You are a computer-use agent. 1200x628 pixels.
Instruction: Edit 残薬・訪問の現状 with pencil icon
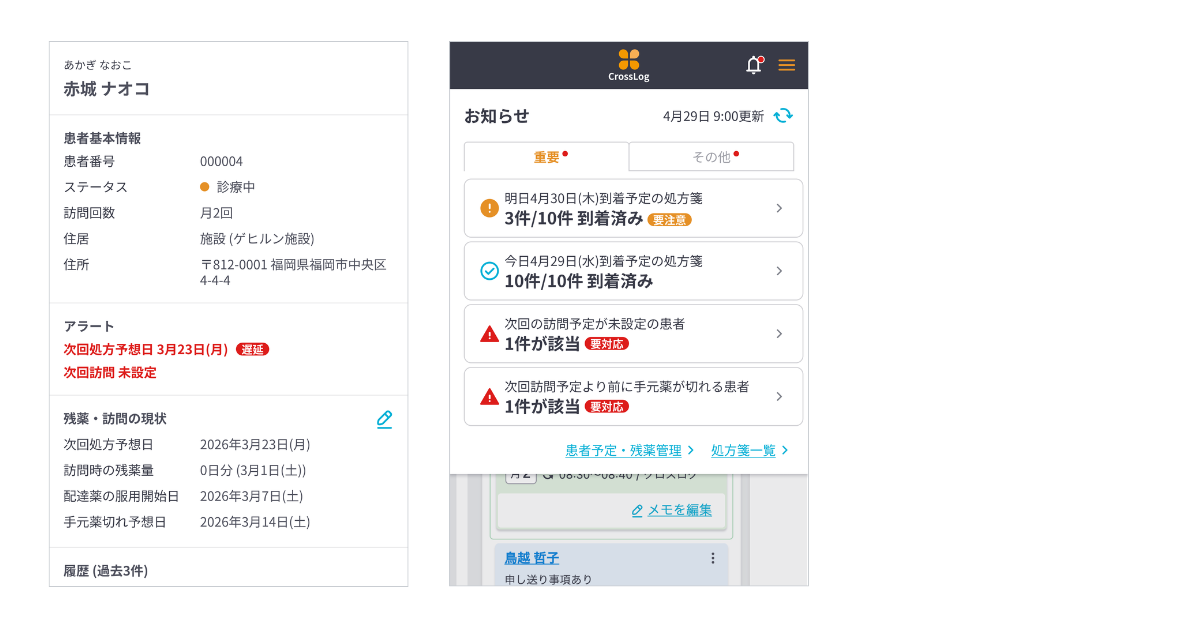[x=384, y=419]
